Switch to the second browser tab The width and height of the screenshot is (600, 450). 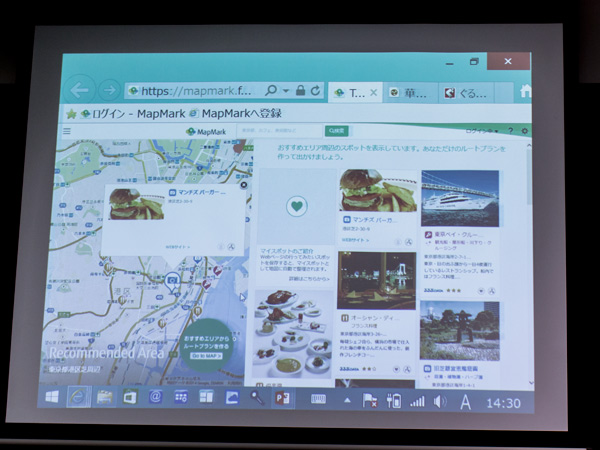pos(410,92)
